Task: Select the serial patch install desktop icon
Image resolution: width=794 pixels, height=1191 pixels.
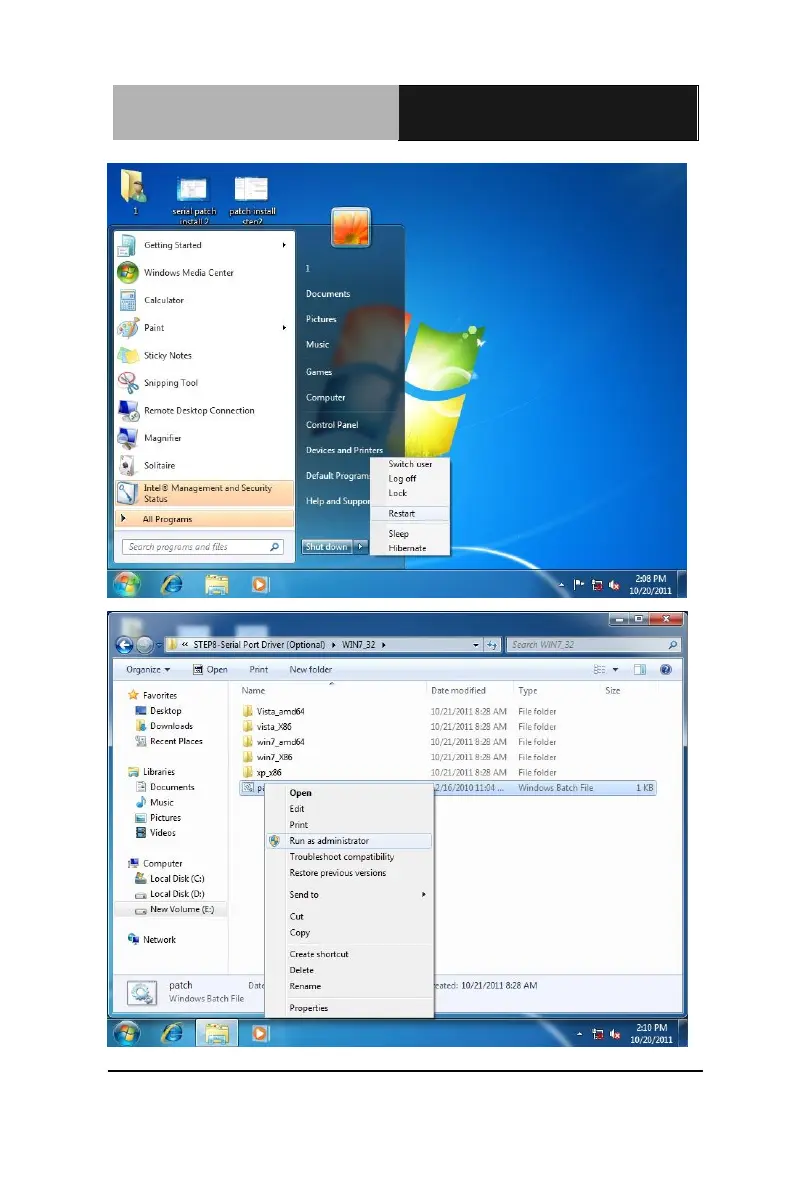Action: click(x=194, y=201)
